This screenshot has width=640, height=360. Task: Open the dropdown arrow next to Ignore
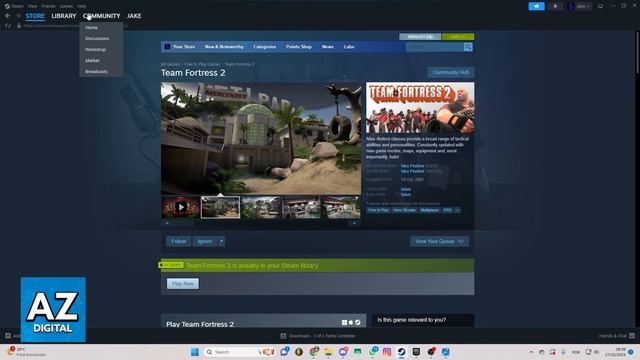tap(221, 241)
